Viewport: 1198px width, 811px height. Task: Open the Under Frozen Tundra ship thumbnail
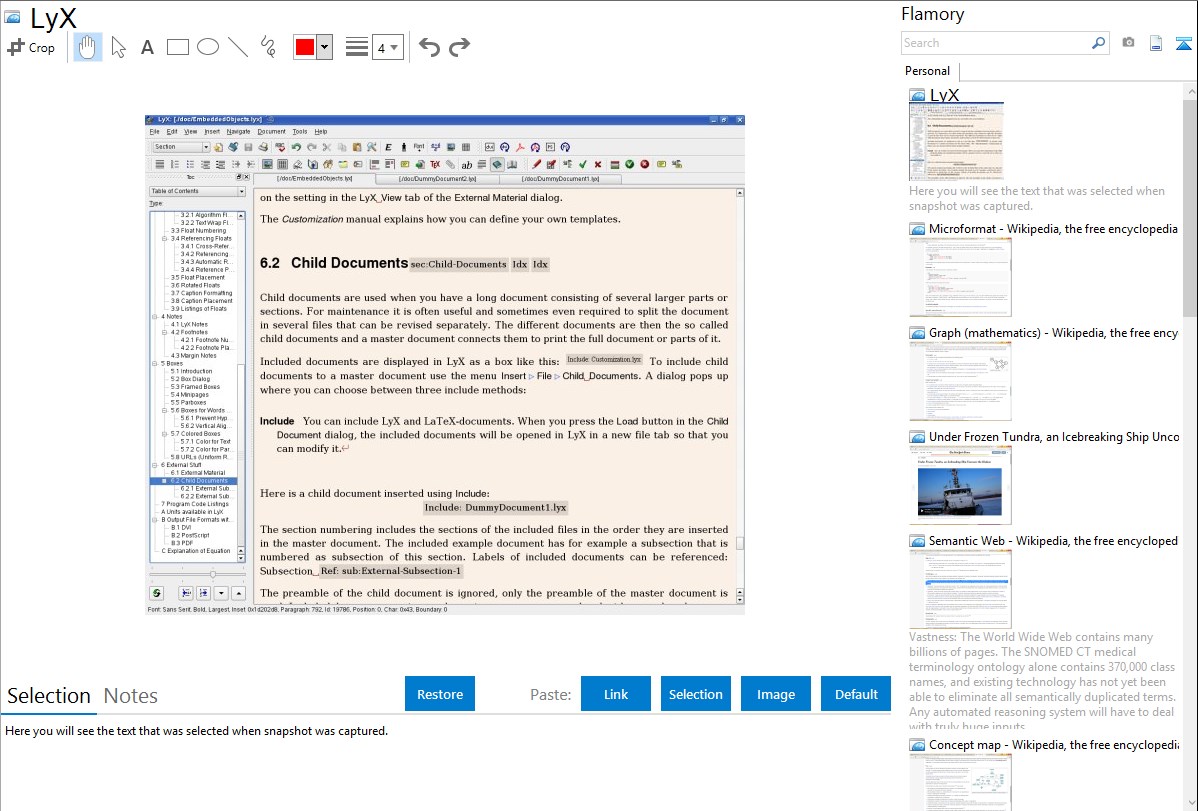(x=960, y=485)
